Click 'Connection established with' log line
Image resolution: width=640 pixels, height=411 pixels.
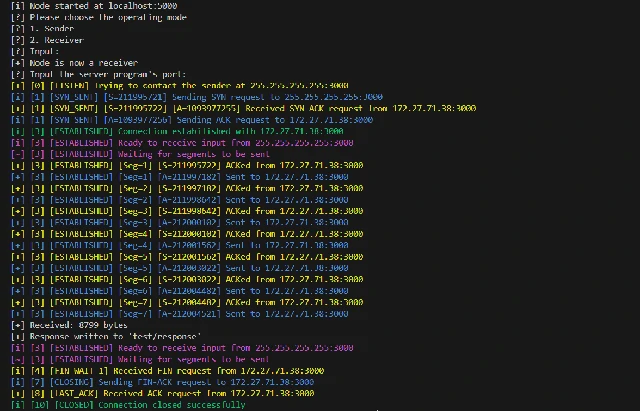(177, 131)
